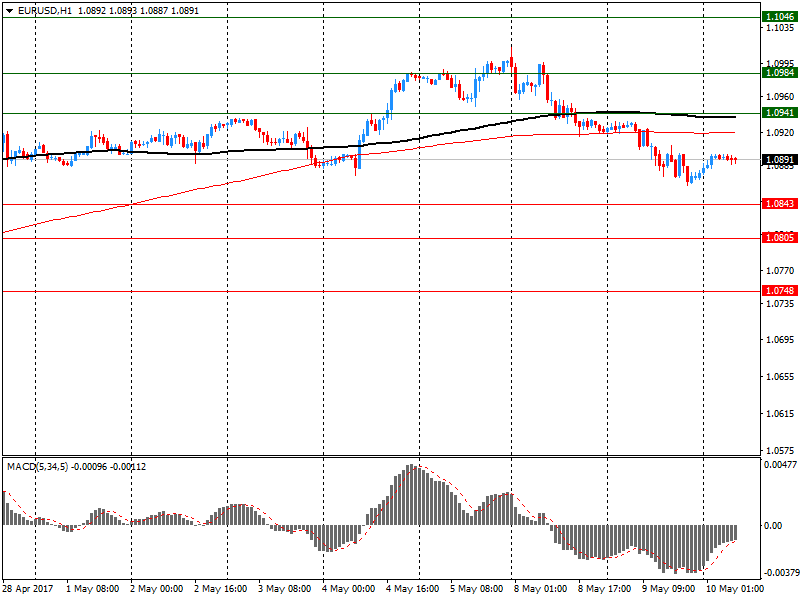
Task: Select the MACD zero level 0.00 label
Action: (x=773, y=526)
